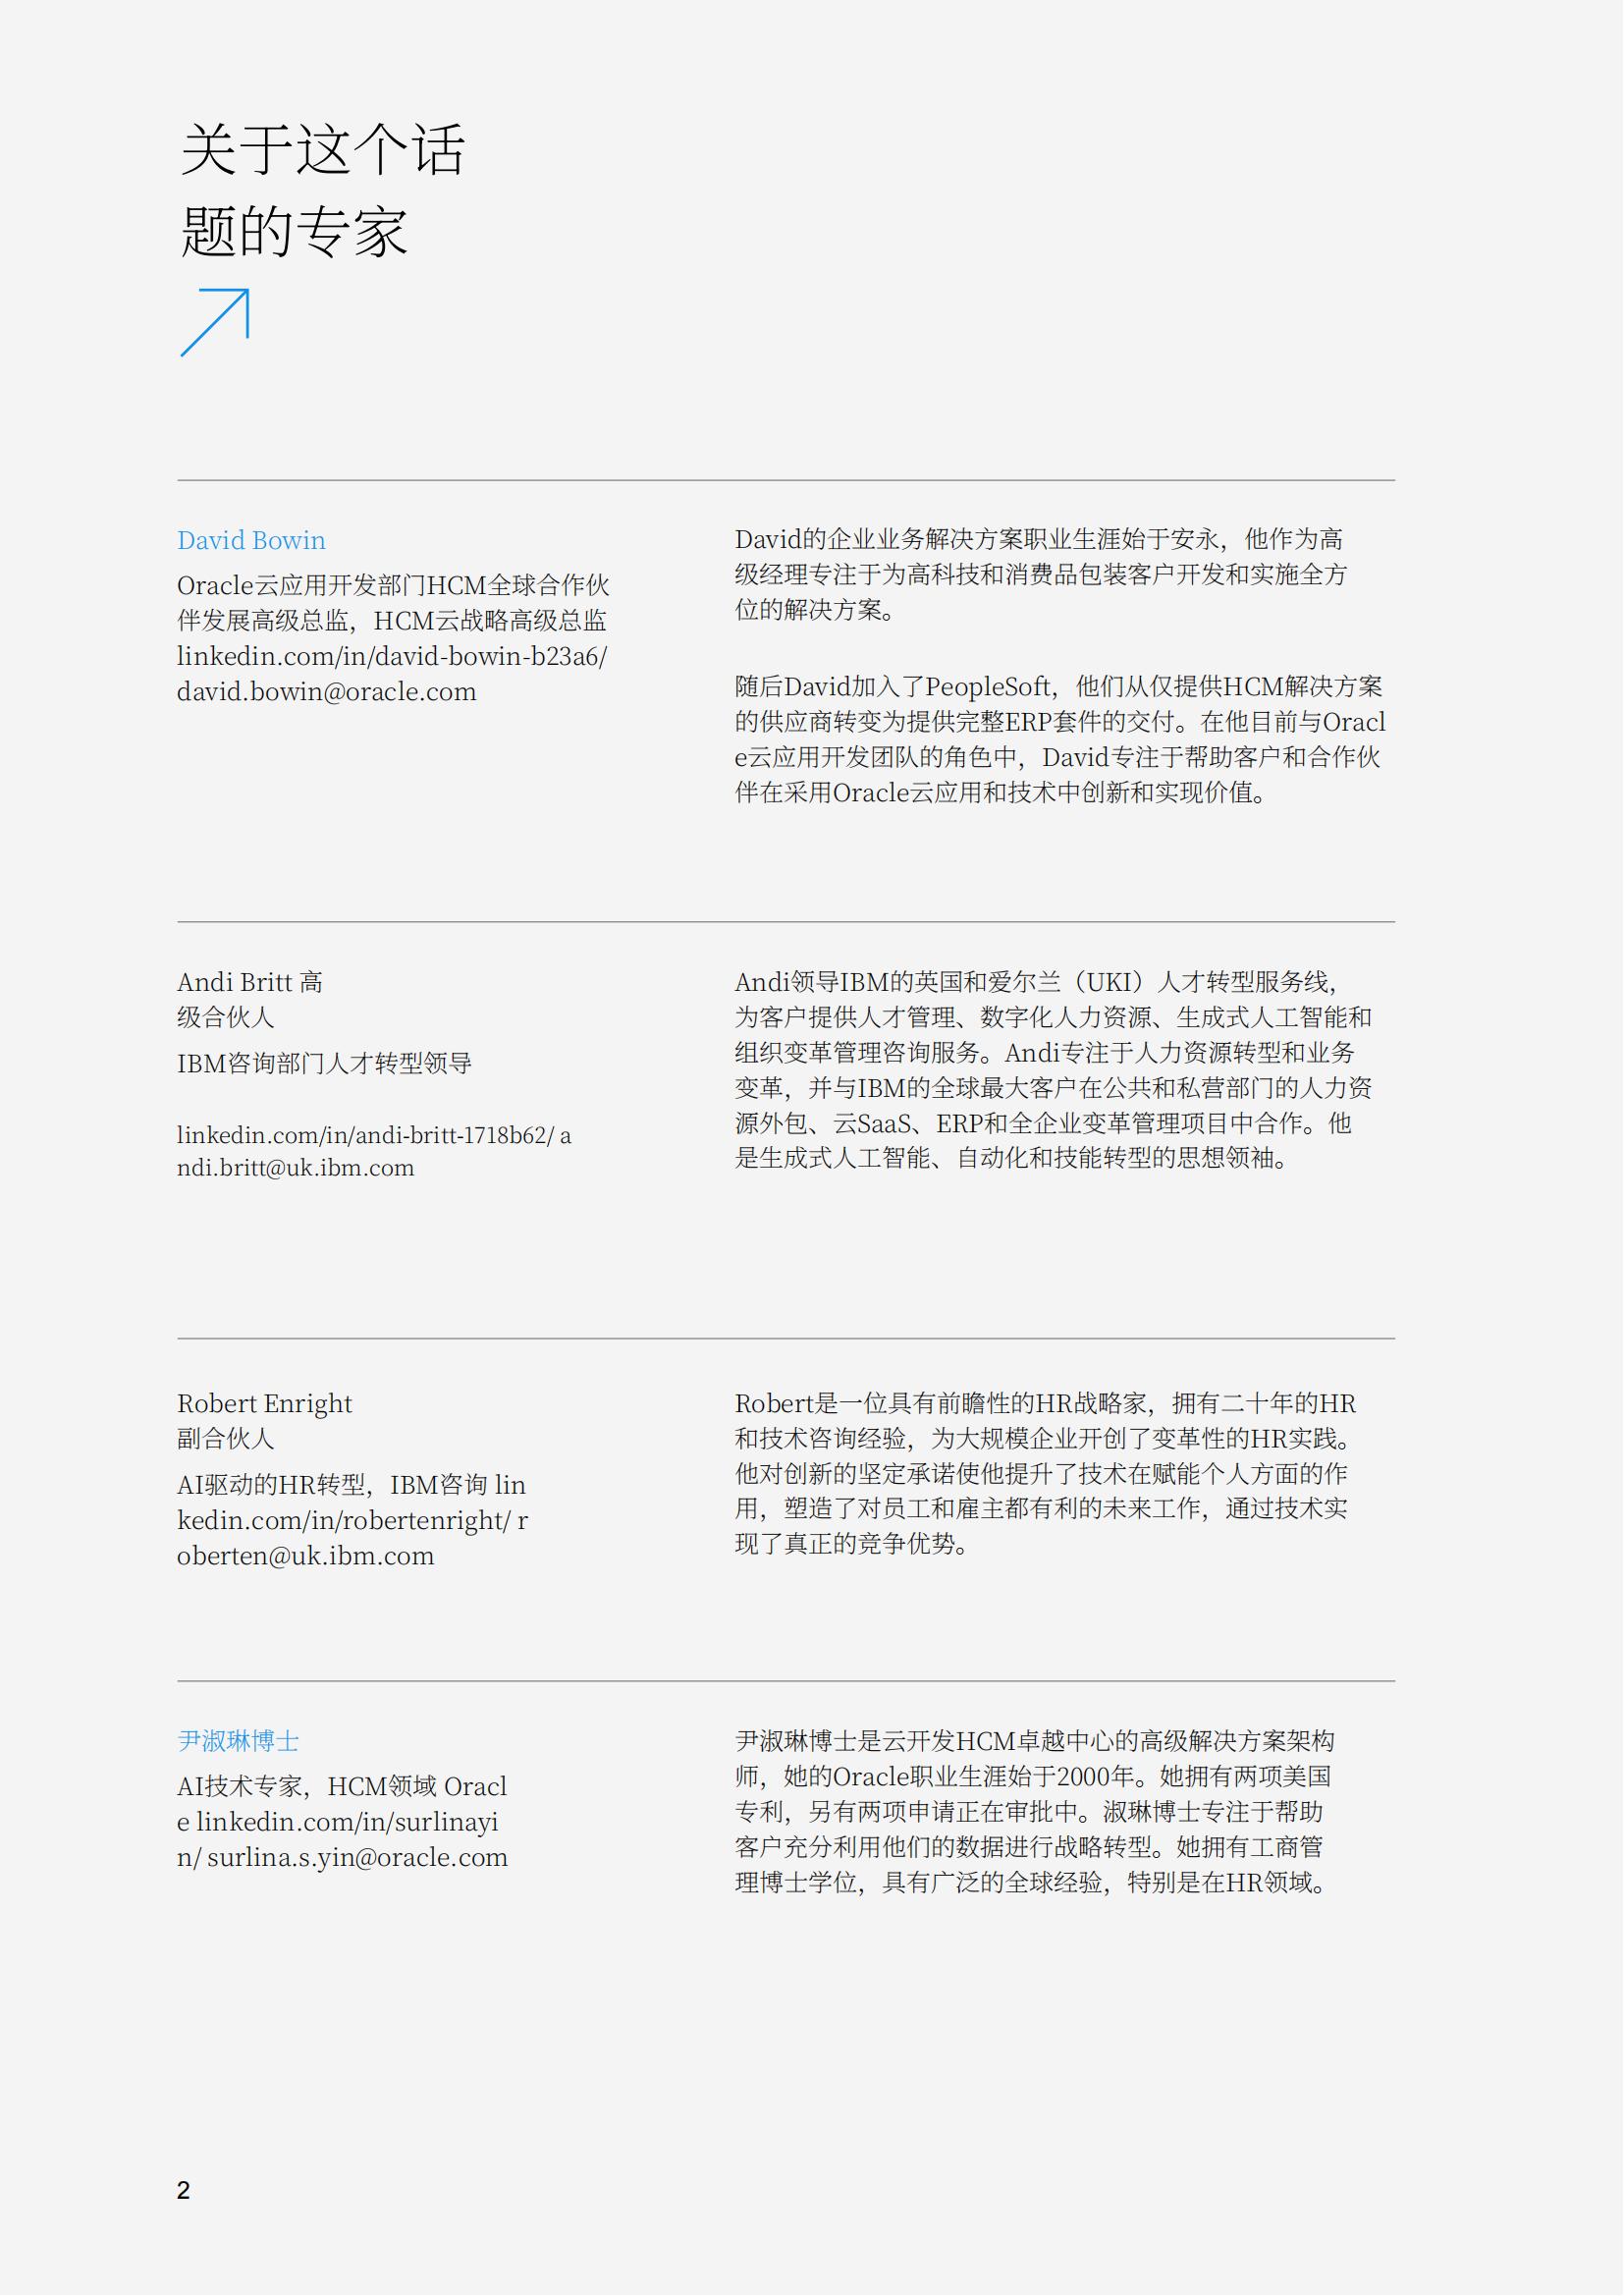1624x2296 pixels.
Task: Click paragraph line starting 随后David加入了PeopleSoft
Action: 1059,686
